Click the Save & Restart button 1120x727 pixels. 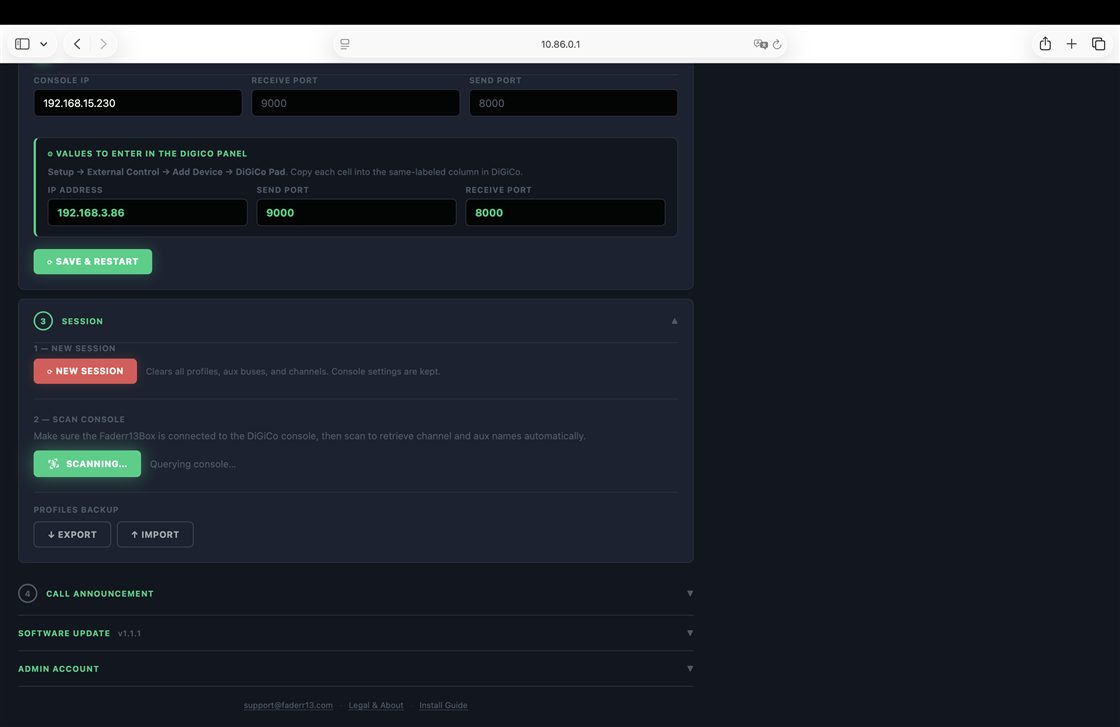(93, 261)
